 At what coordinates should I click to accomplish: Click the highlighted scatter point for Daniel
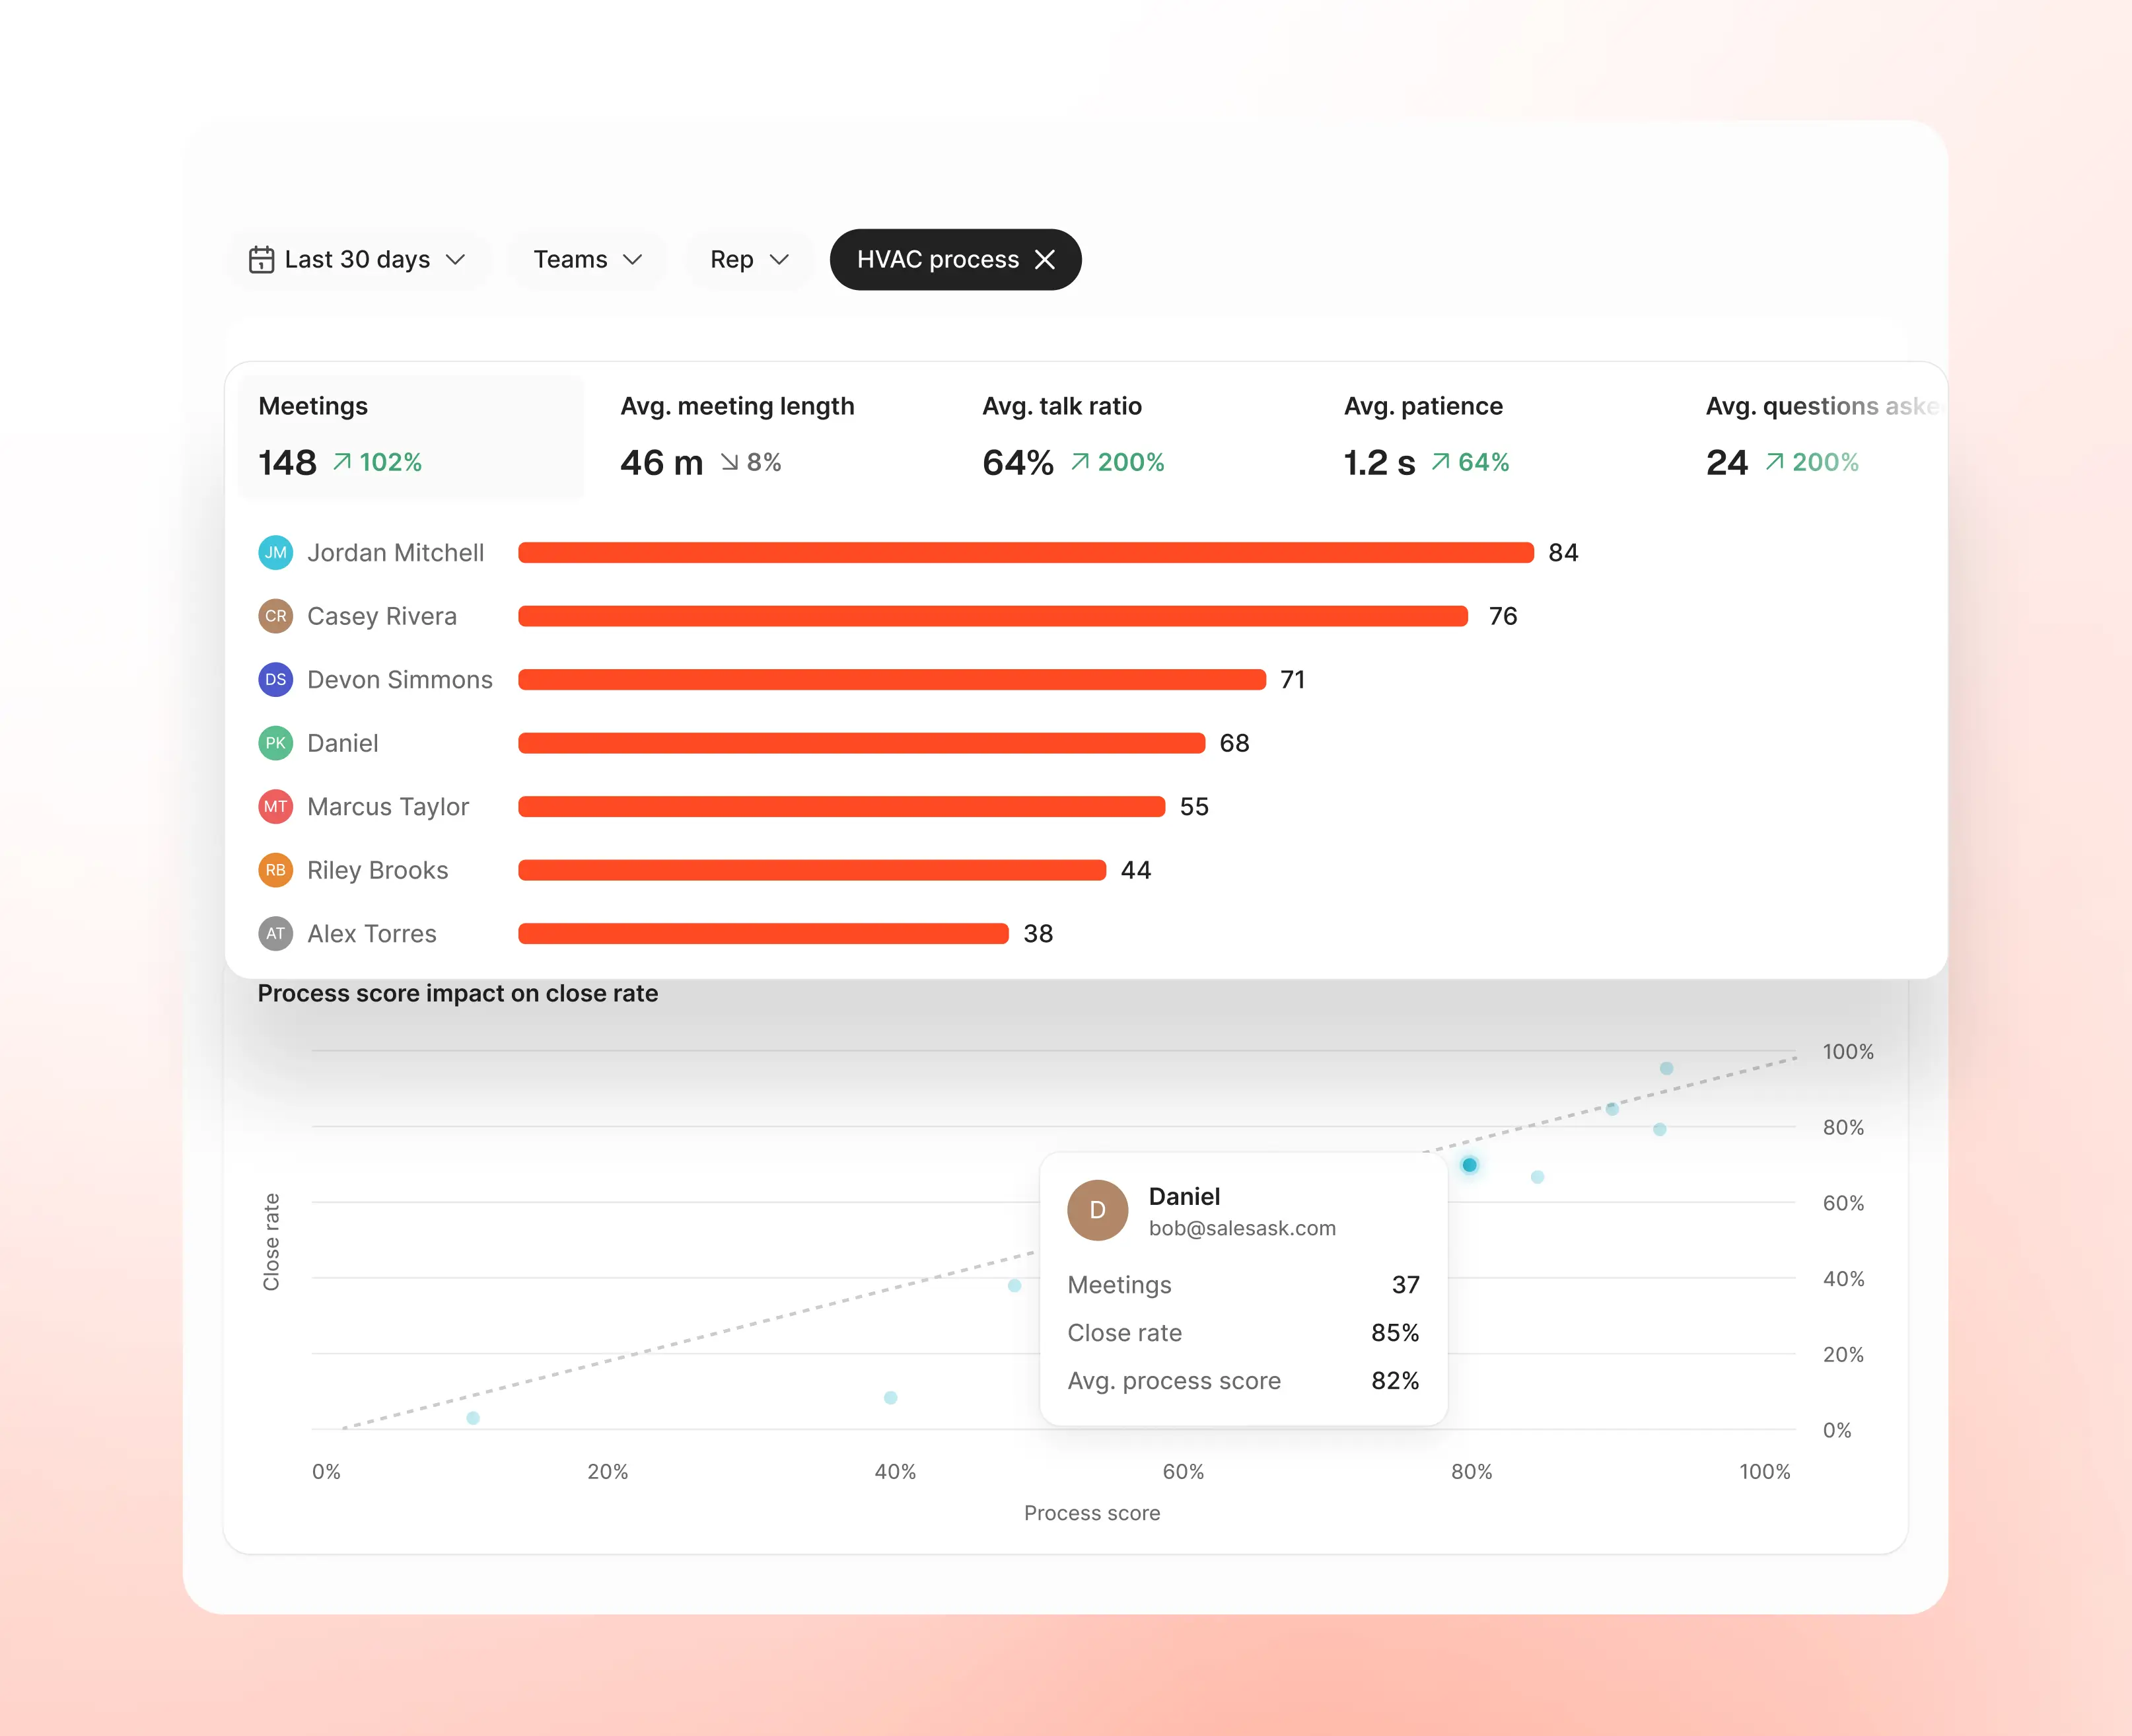coord(1469,1165)
